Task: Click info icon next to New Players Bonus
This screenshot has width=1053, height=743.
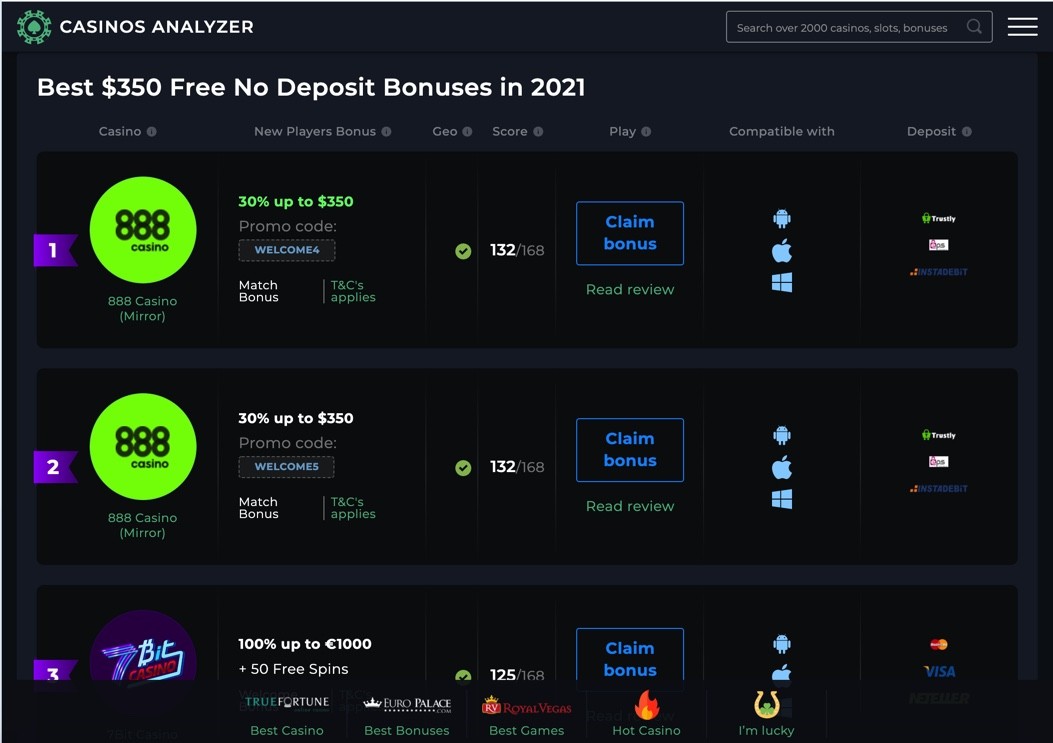Action: (x=386, y=132)
